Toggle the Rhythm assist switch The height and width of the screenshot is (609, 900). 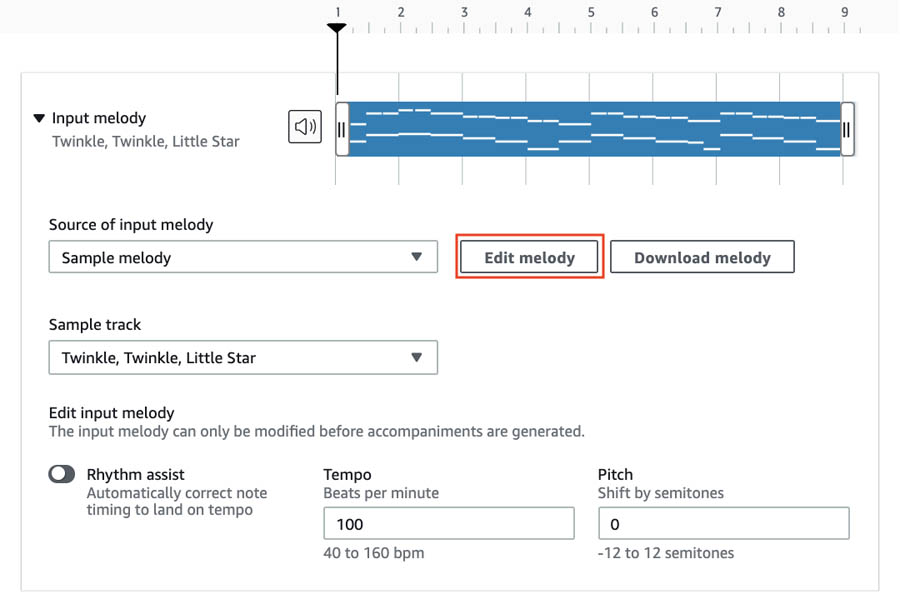(x=62, y=474)
